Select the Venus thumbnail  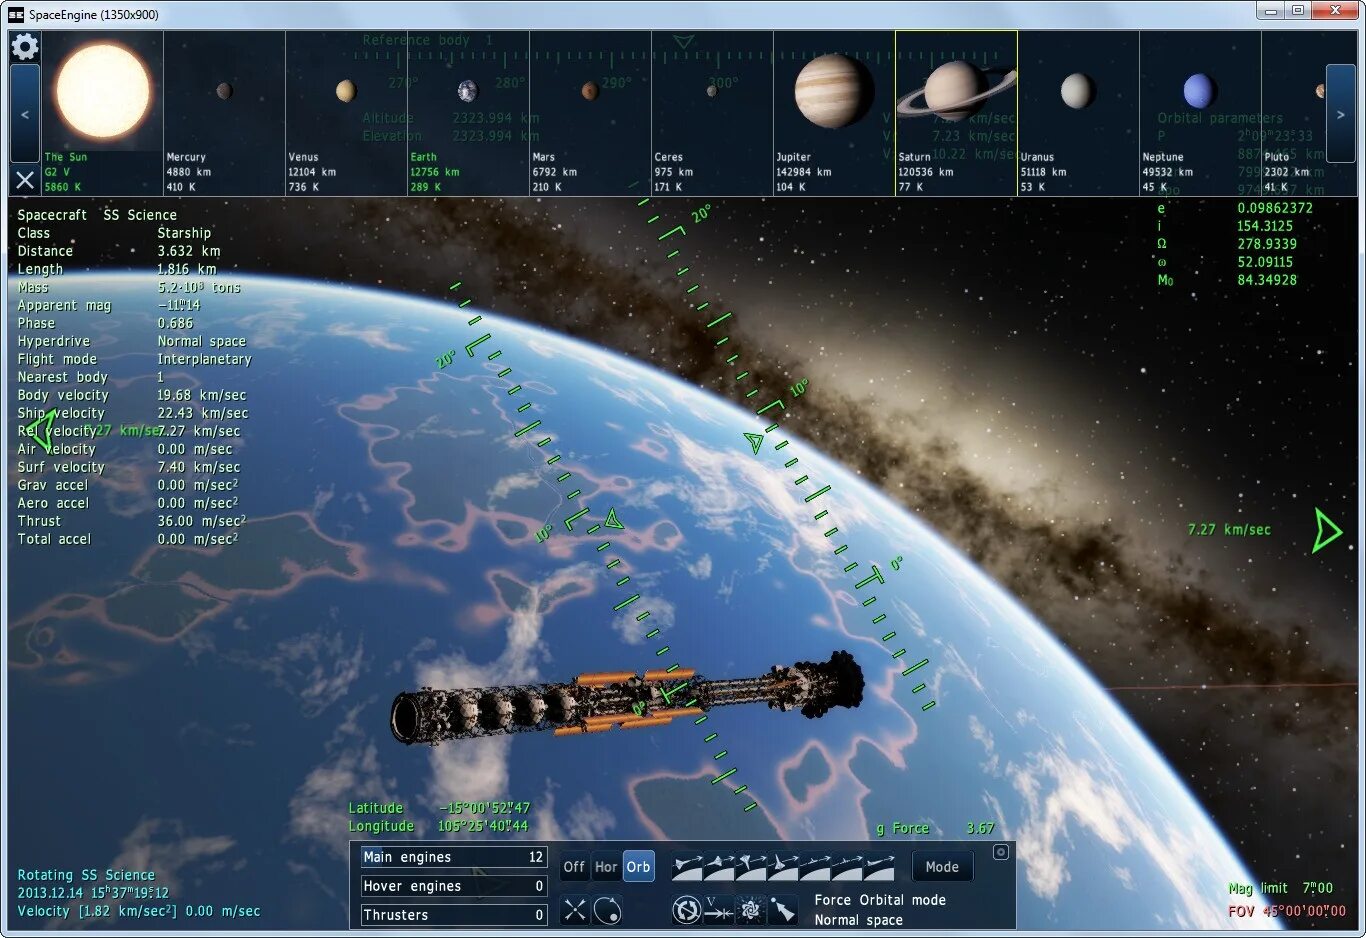click(347, 113)
